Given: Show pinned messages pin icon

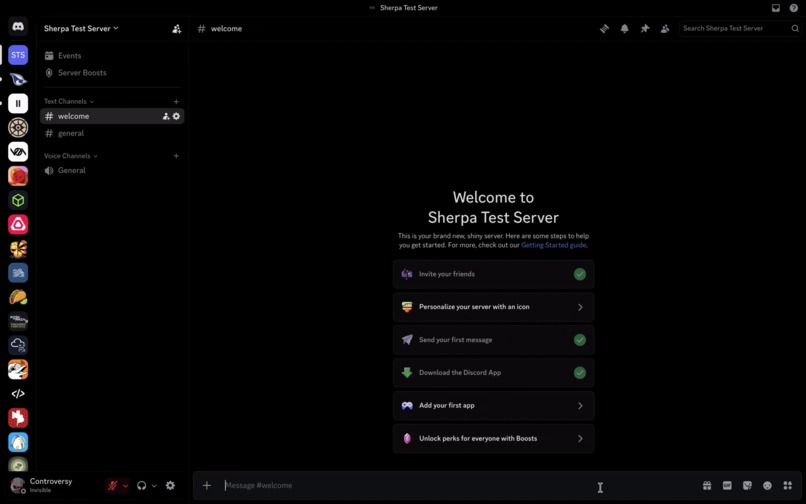Looking at the screenshot, I should point(645,29).
